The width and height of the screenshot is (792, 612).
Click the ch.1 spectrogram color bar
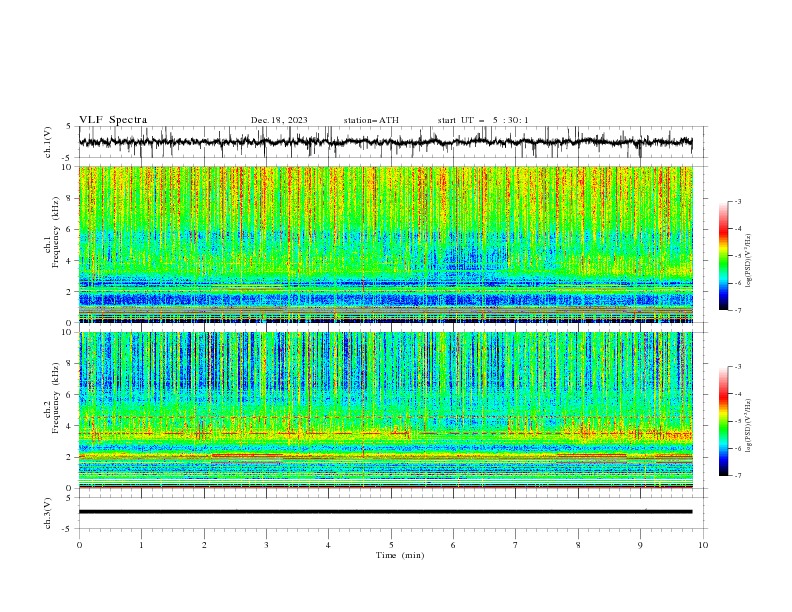click(723, 255)
